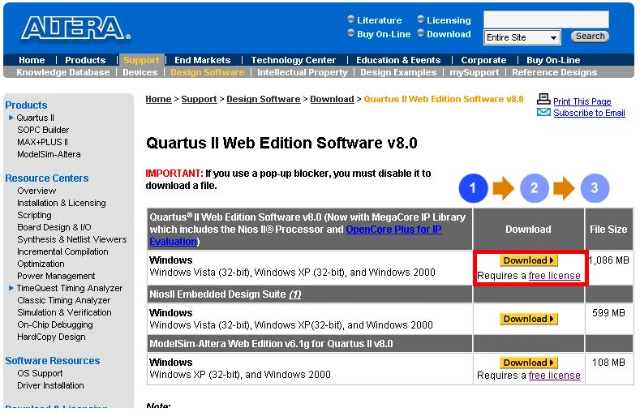Image resolution: width=640 pixels, height=415 pixels.
Task: Open TimeQuest Timing Analyzer sidebar link
Action: pos(69,288)
